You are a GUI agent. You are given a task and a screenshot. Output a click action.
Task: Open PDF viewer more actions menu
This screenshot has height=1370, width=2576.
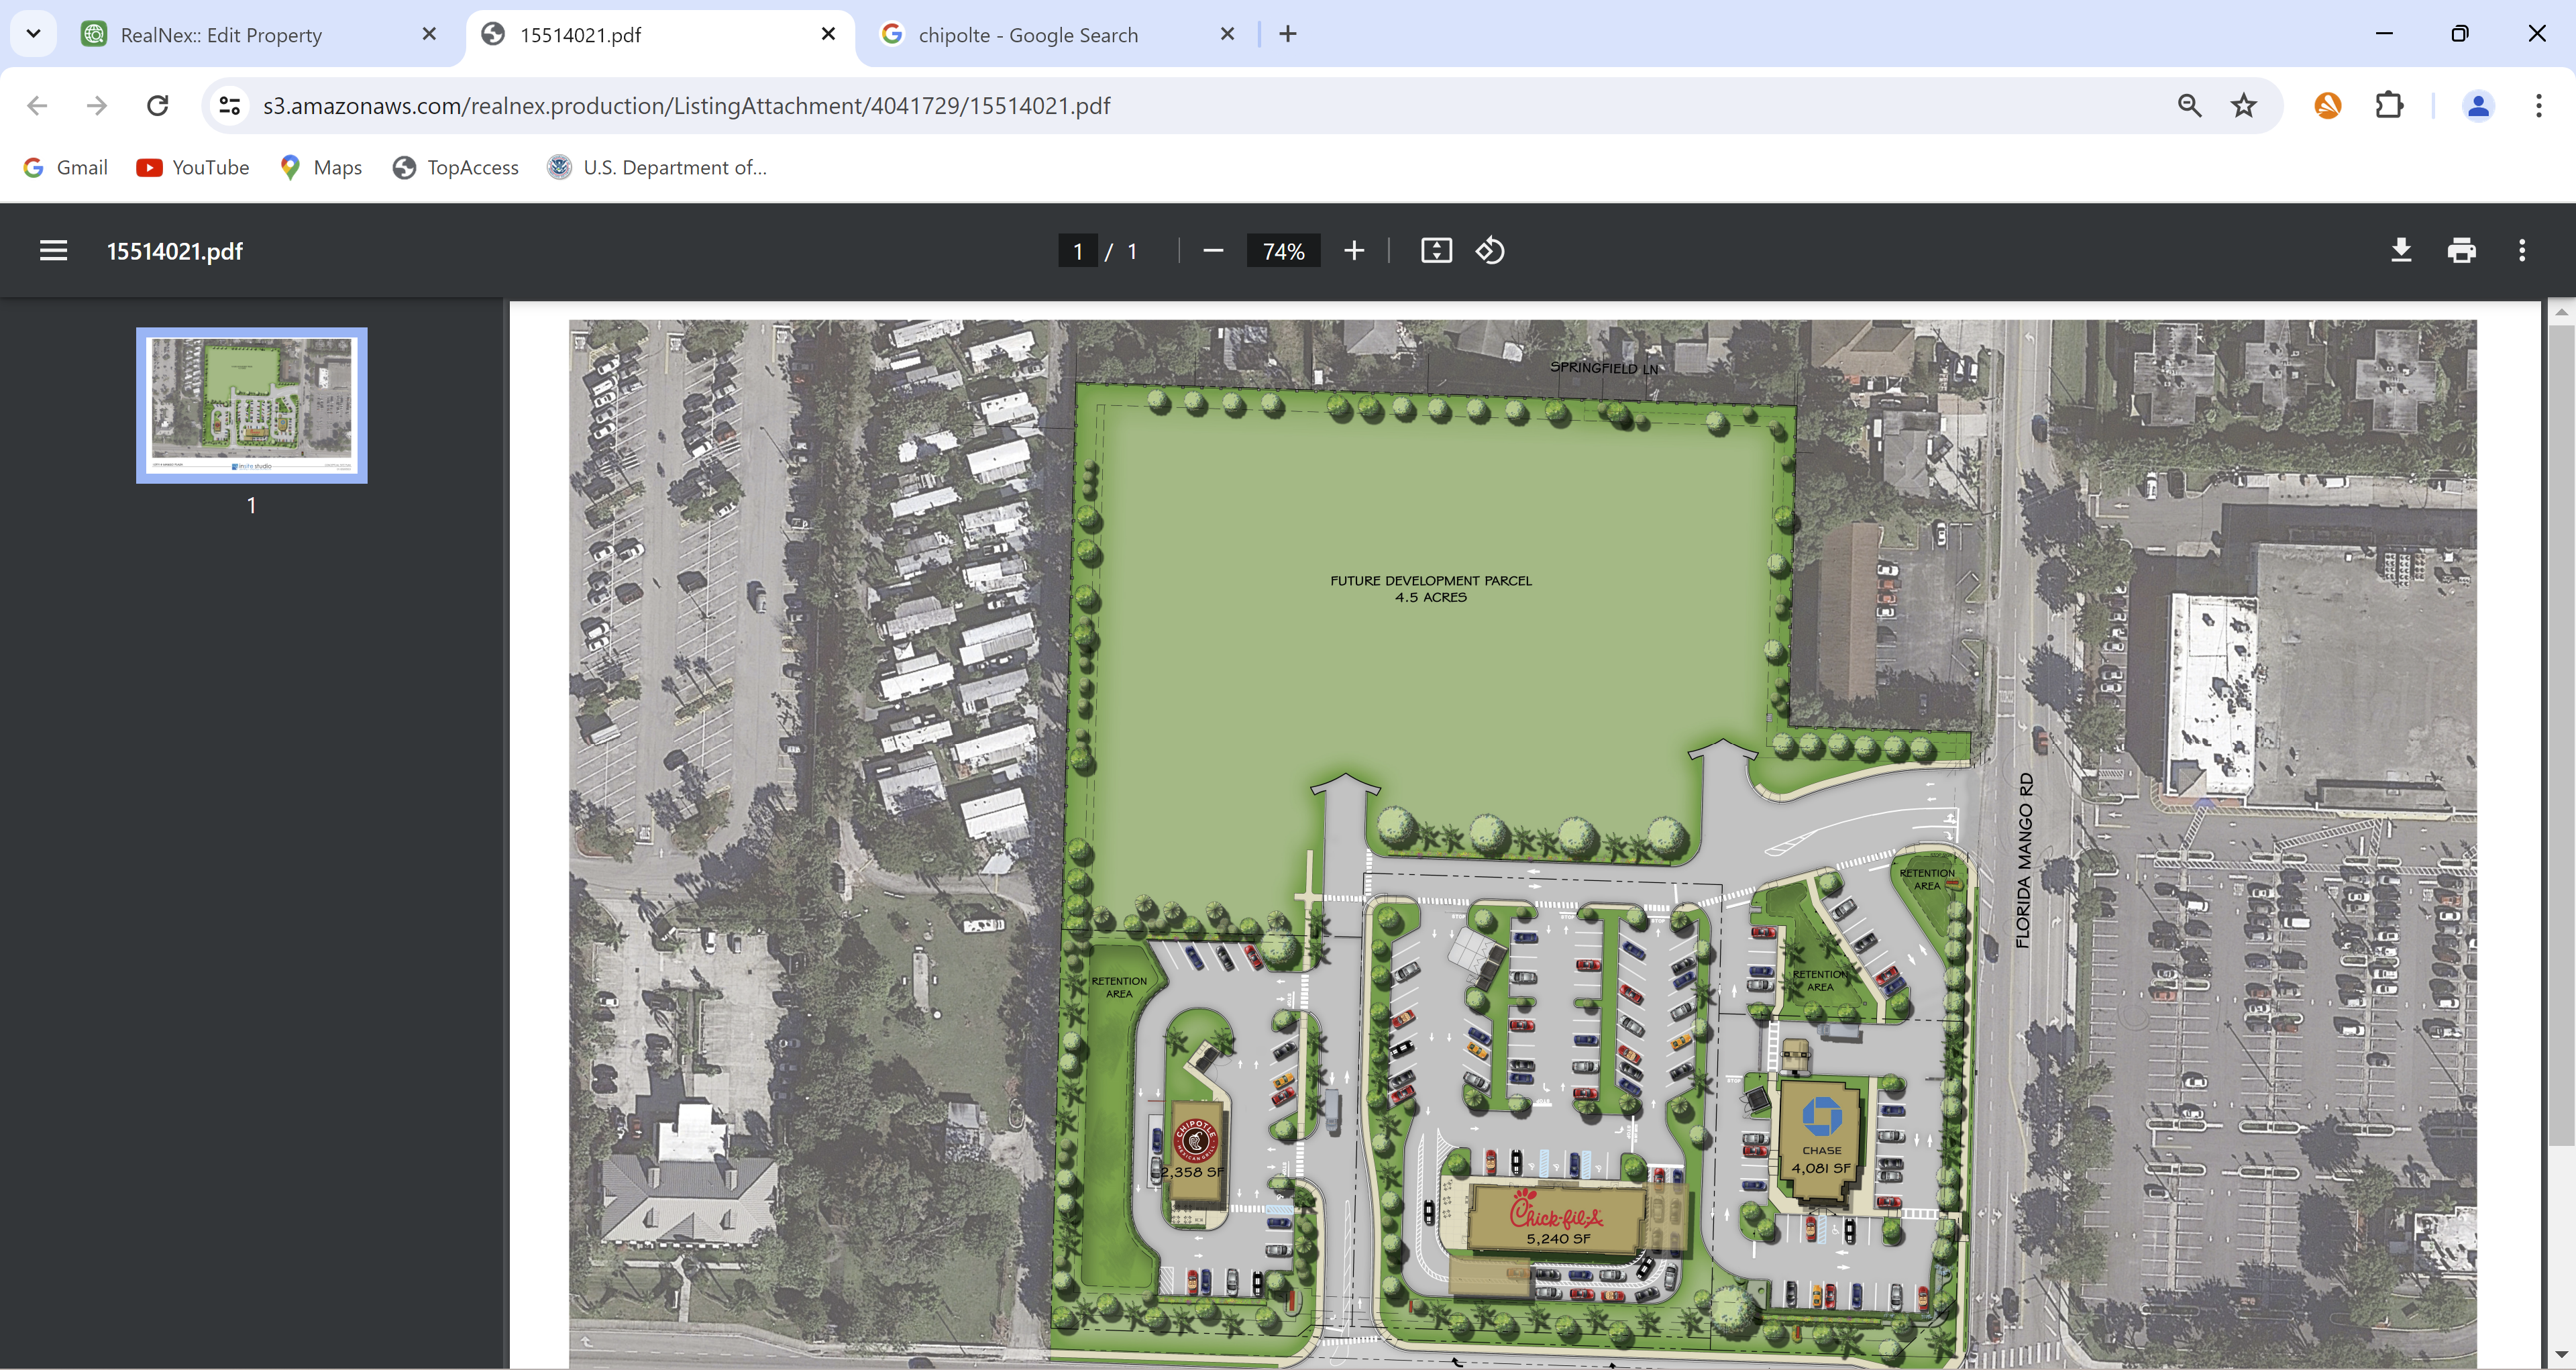pyautogui.click(x=2522, y=251)
